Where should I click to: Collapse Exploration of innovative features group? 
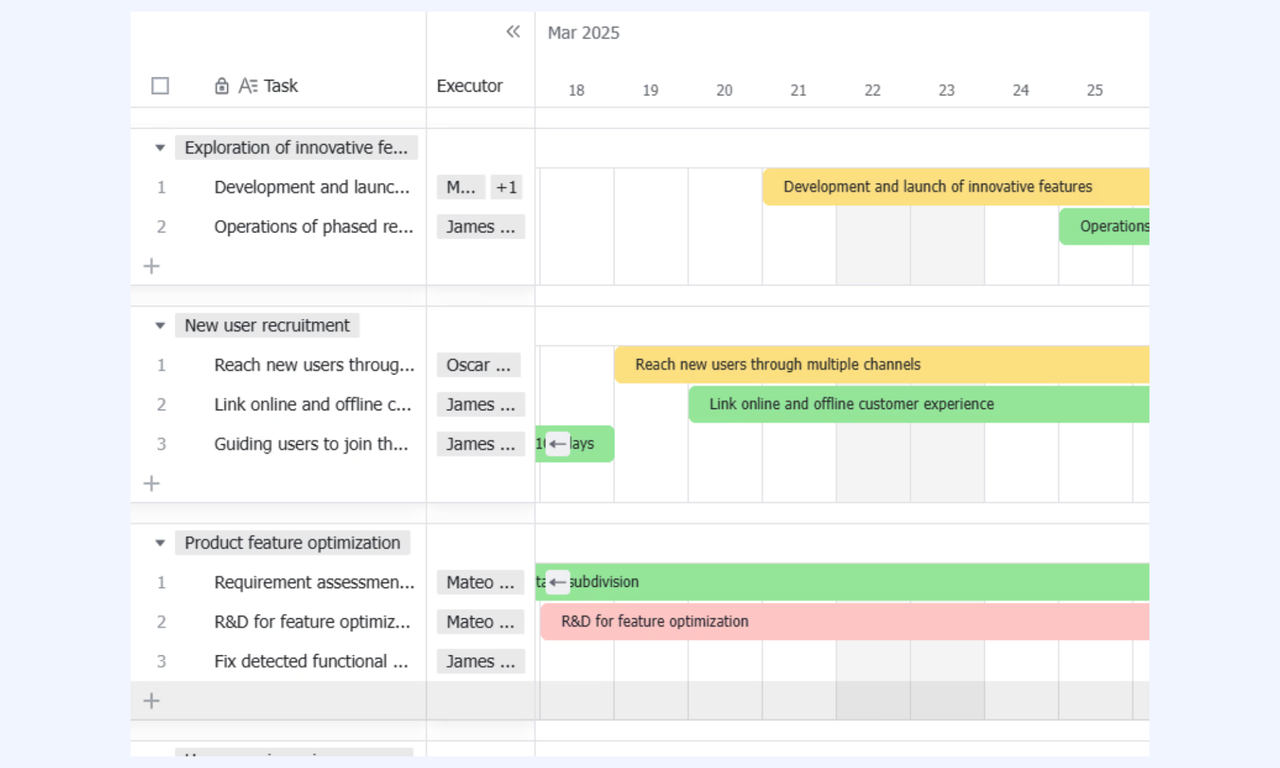click(160, 148)
